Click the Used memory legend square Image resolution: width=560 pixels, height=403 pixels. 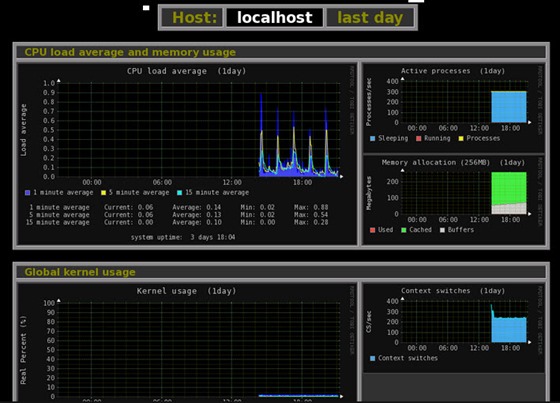point(372,230)
